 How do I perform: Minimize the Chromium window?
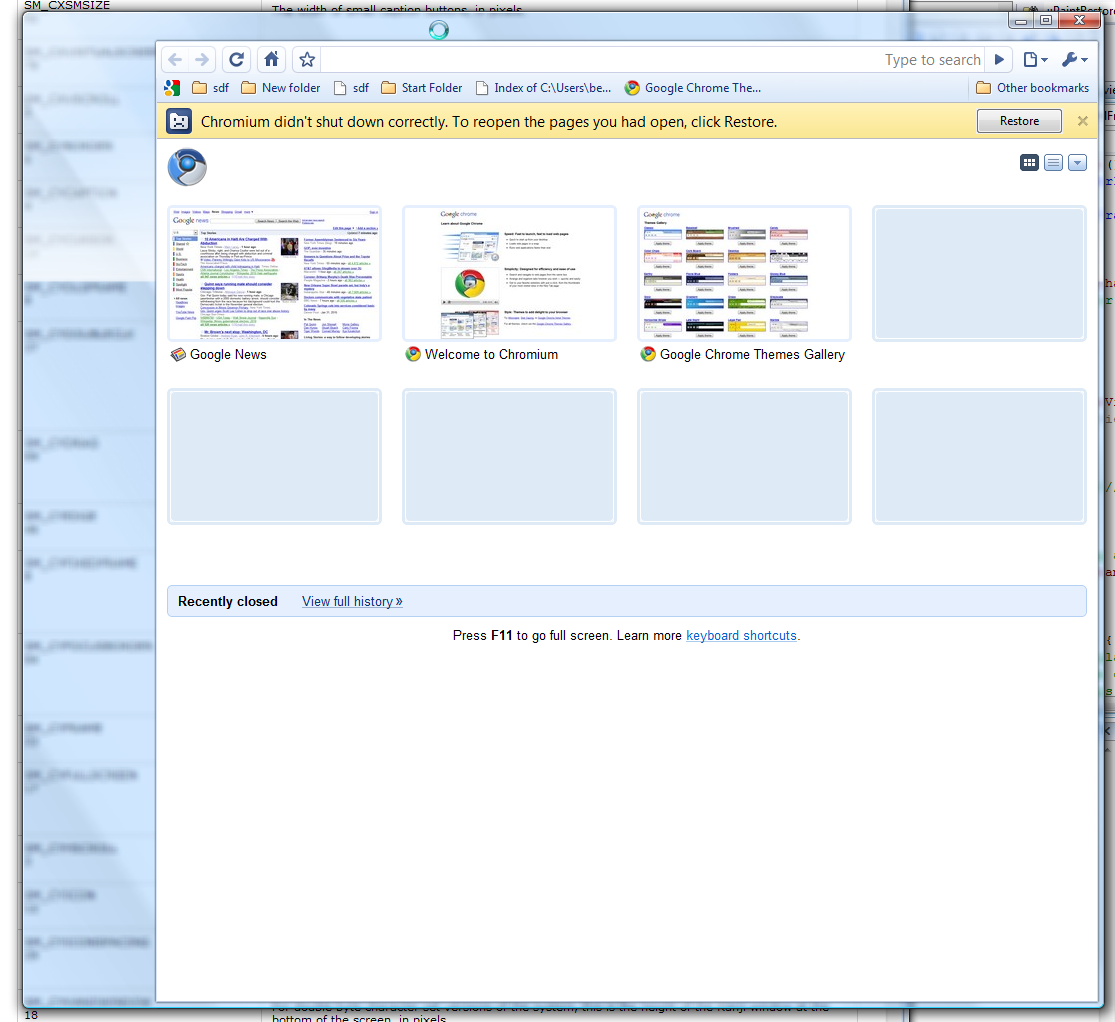tap(1020, 21)
